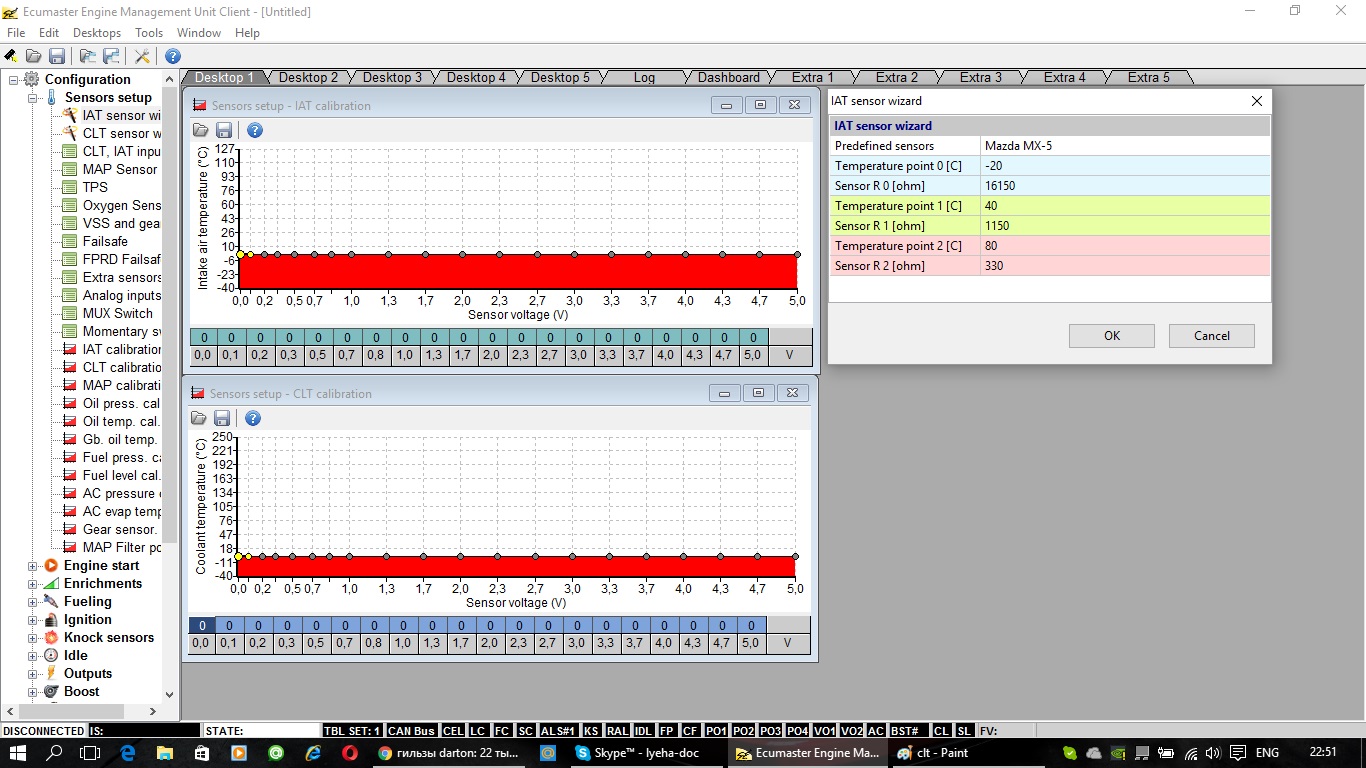
Task: Open Skype from the Windows taskbar
Action: click(637, 753)
